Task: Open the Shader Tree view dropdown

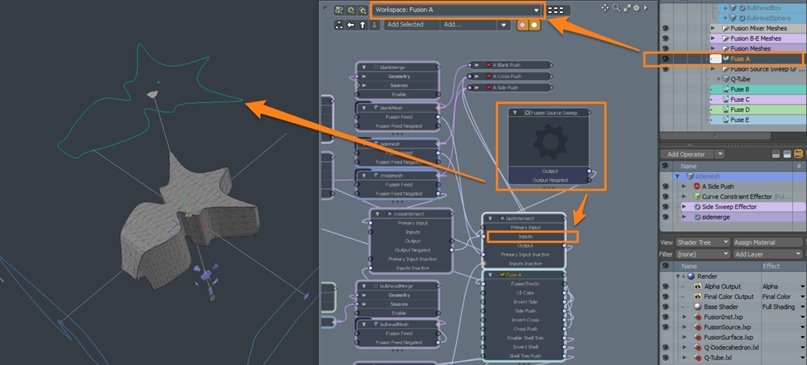Action: tap(703, 242)
